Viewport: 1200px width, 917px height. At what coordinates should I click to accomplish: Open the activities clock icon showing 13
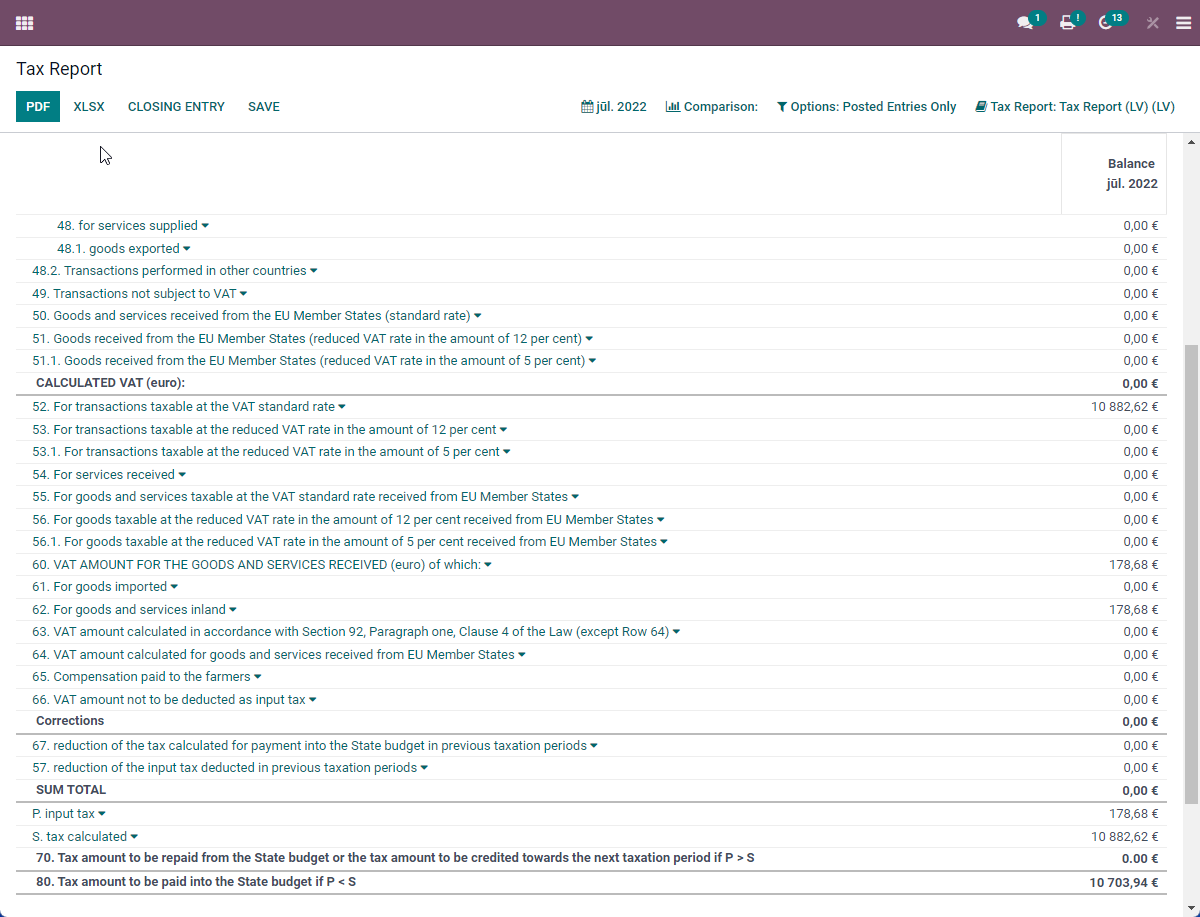[1108, 22]
